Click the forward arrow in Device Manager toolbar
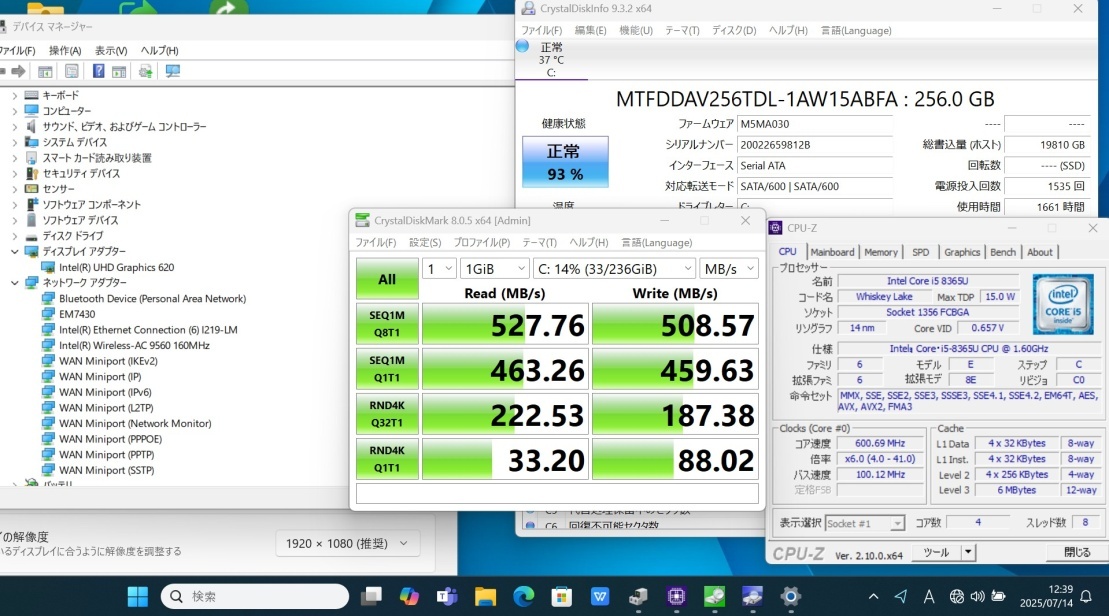 tap(18, 71)
